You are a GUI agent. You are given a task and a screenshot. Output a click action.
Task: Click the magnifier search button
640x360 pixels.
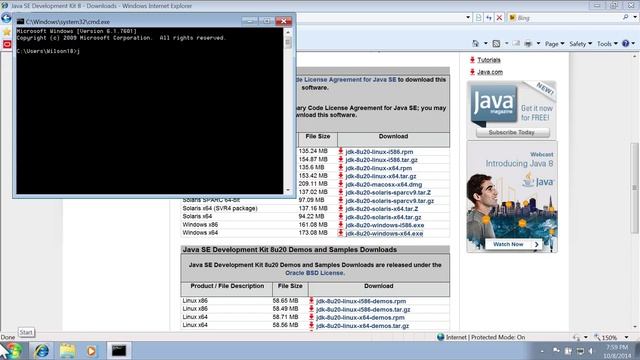(x=625, y=17)
